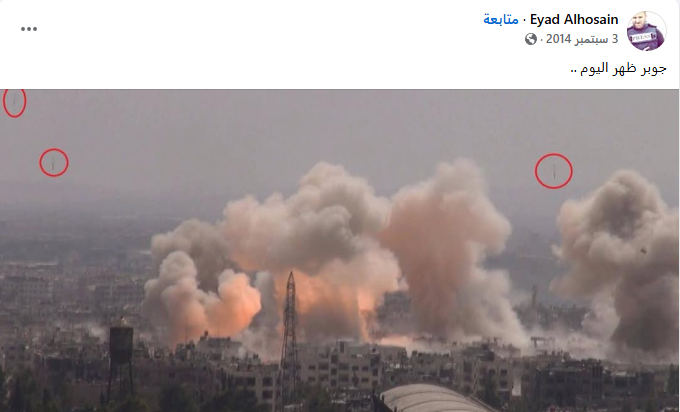Click the red circle beside the rightmost smoke plume
Viewport: 680px width, 412px height.
(x=553, y=171)
